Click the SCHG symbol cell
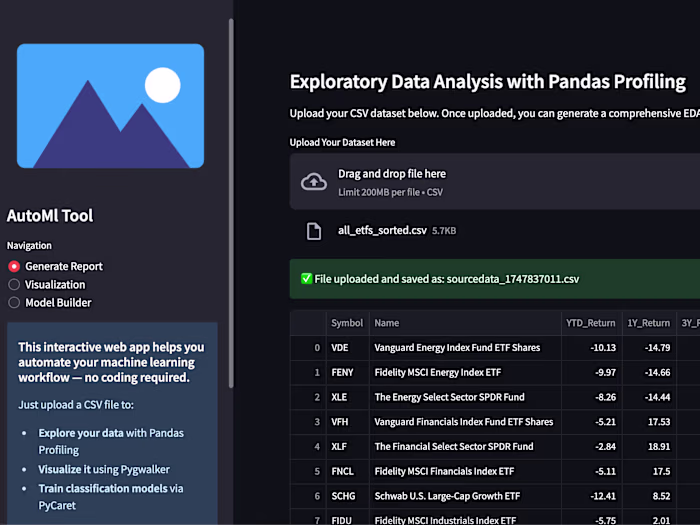700x525 pixels. [347, 496]
